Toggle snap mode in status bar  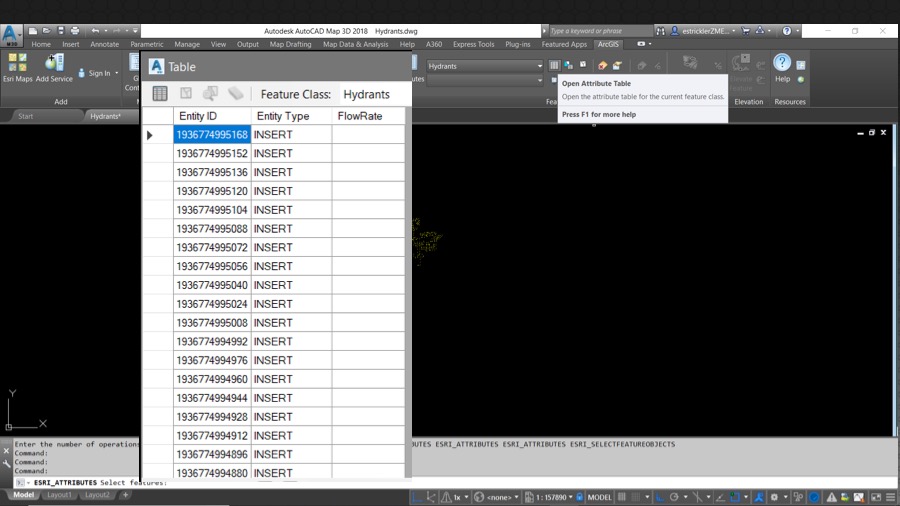(636, 497)
